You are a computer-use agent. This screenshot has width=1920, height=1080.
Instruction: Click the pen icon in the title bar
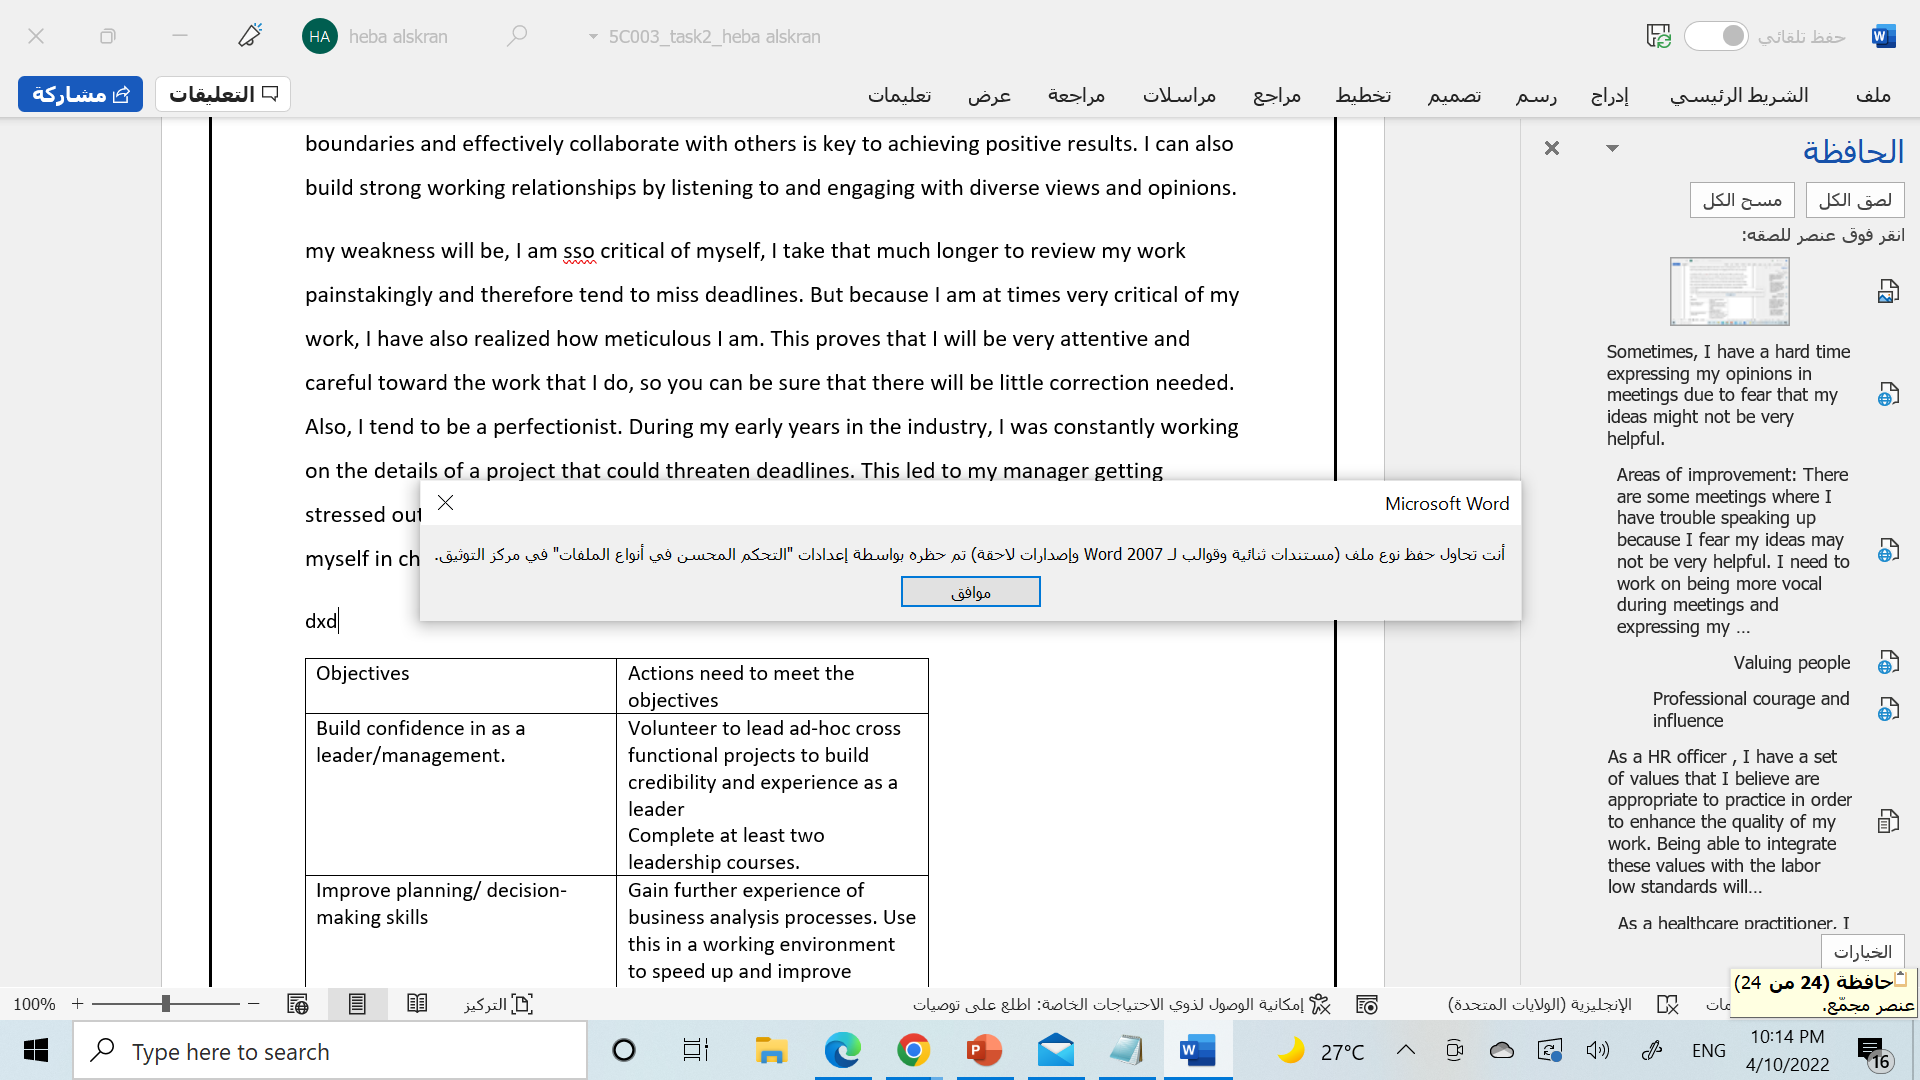[250, 37]
